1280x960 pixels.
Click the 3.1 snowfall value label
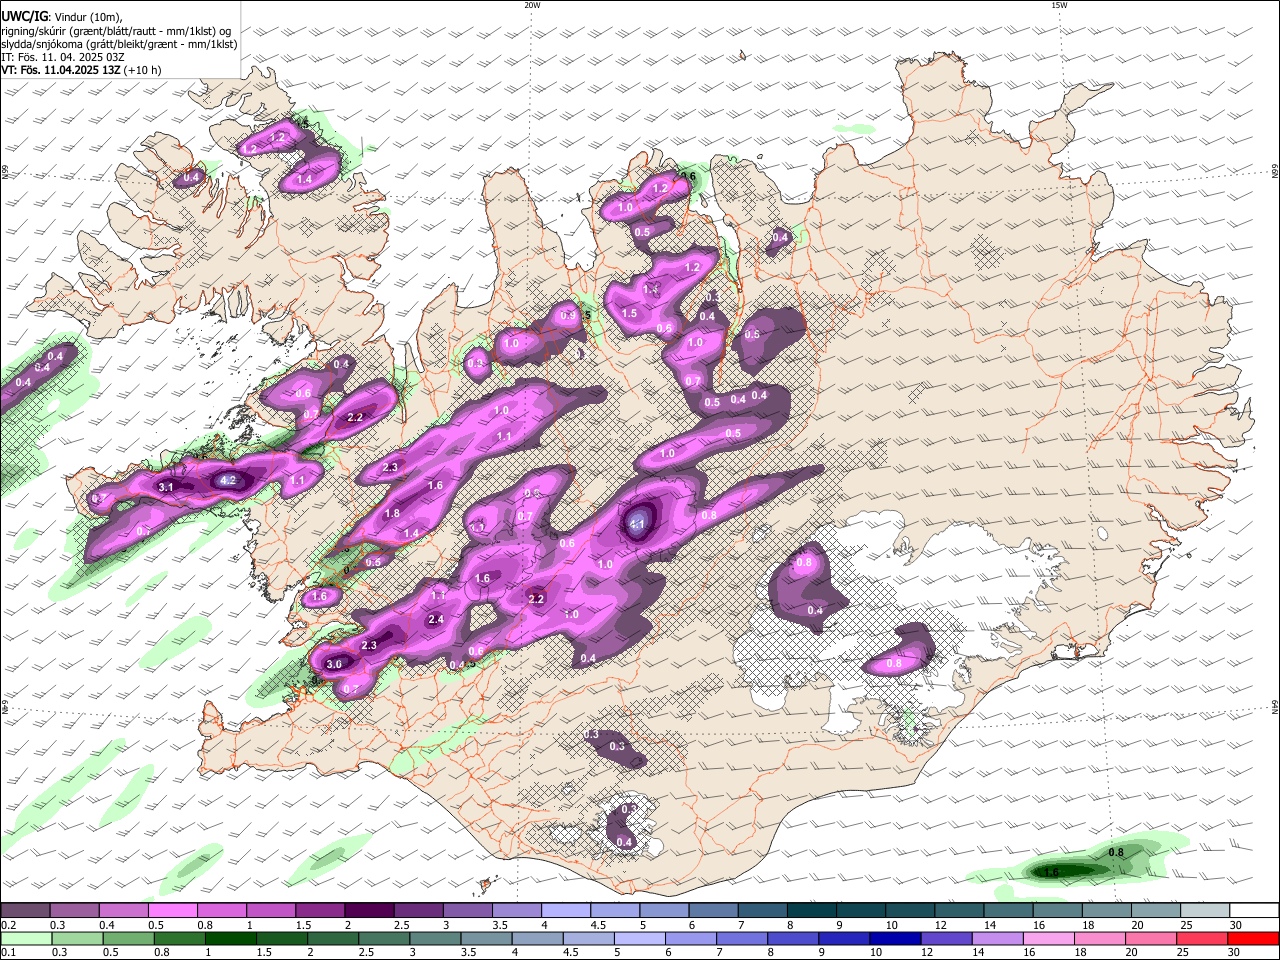click(166, 487)
